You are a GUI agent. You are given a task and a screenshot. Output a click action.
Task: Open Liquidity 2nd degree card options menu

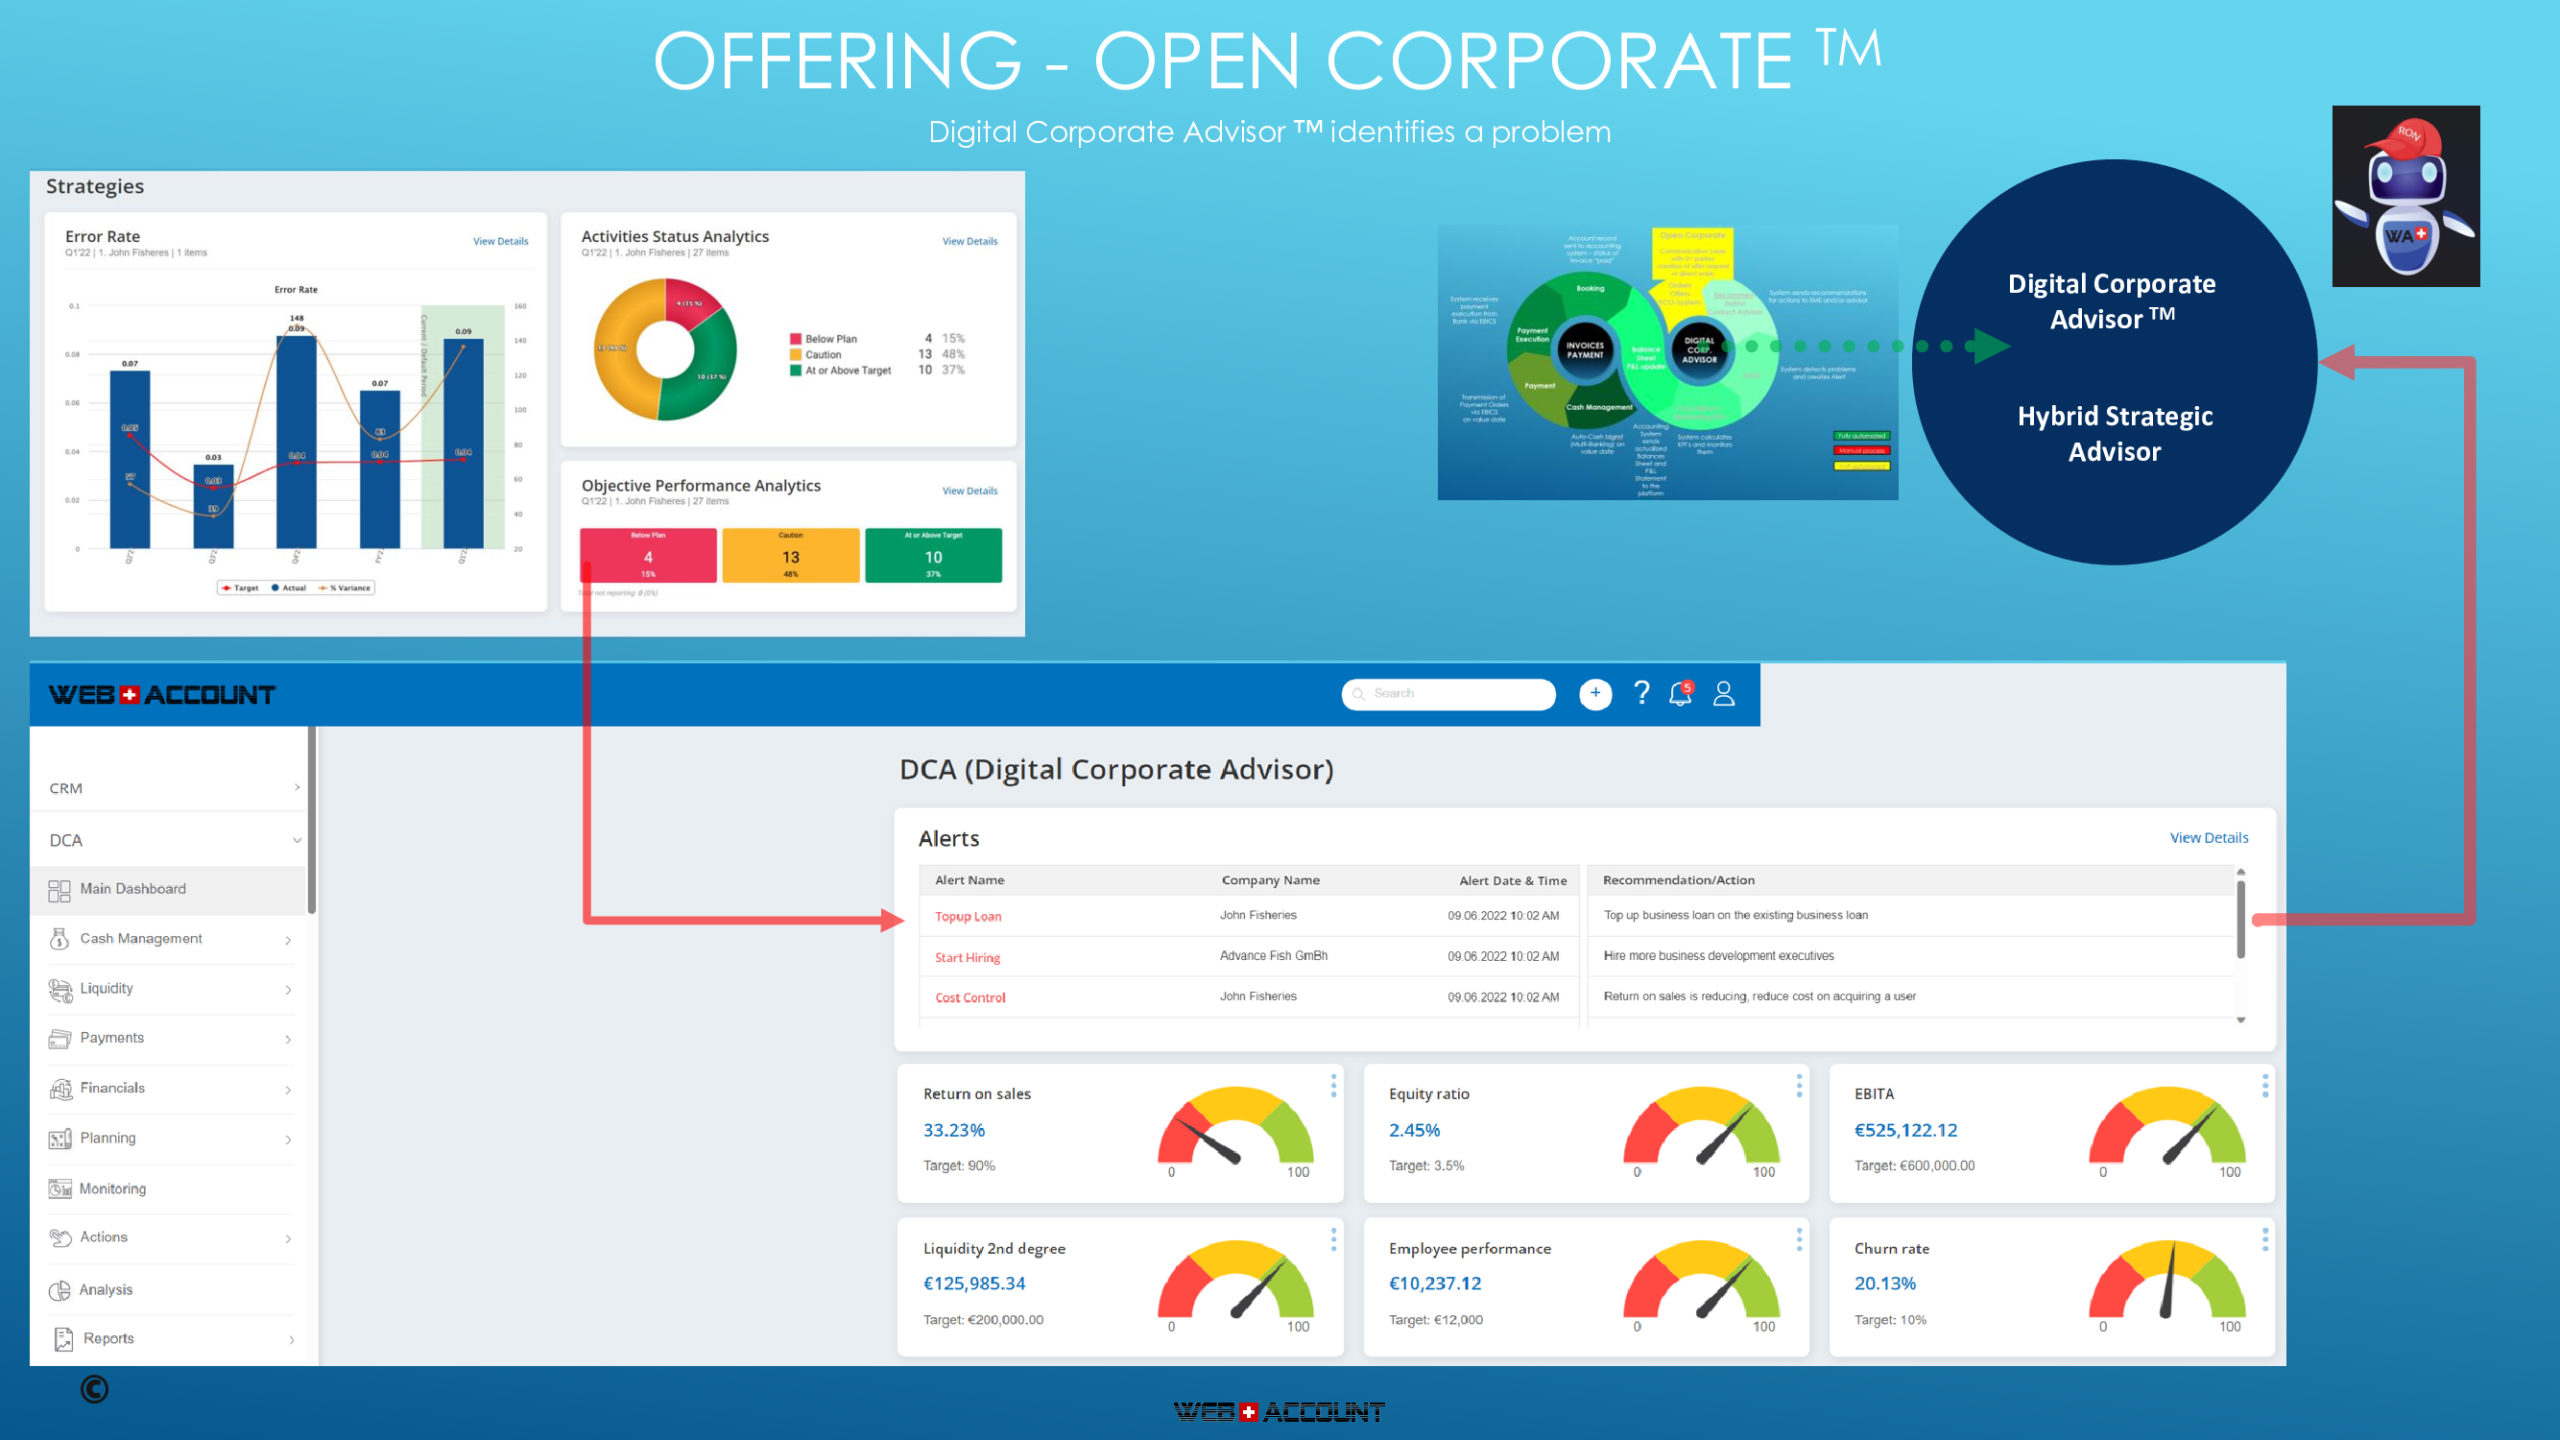coord(1333,1240)
